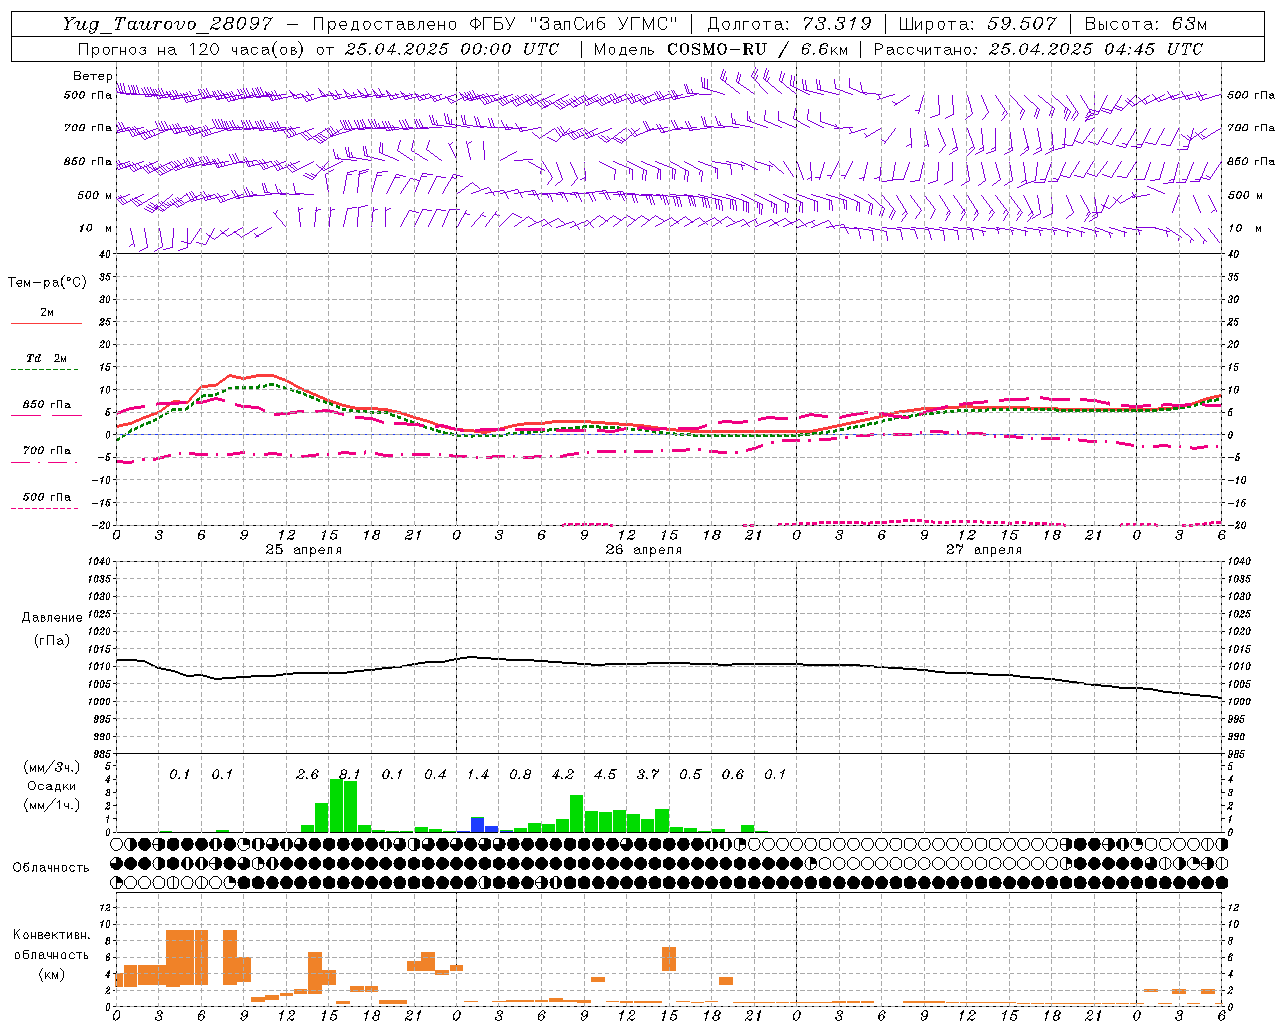The image size is (1280, 1024).
Task: Click the 27 апреля date label
Action: click(x=983, y=550)
